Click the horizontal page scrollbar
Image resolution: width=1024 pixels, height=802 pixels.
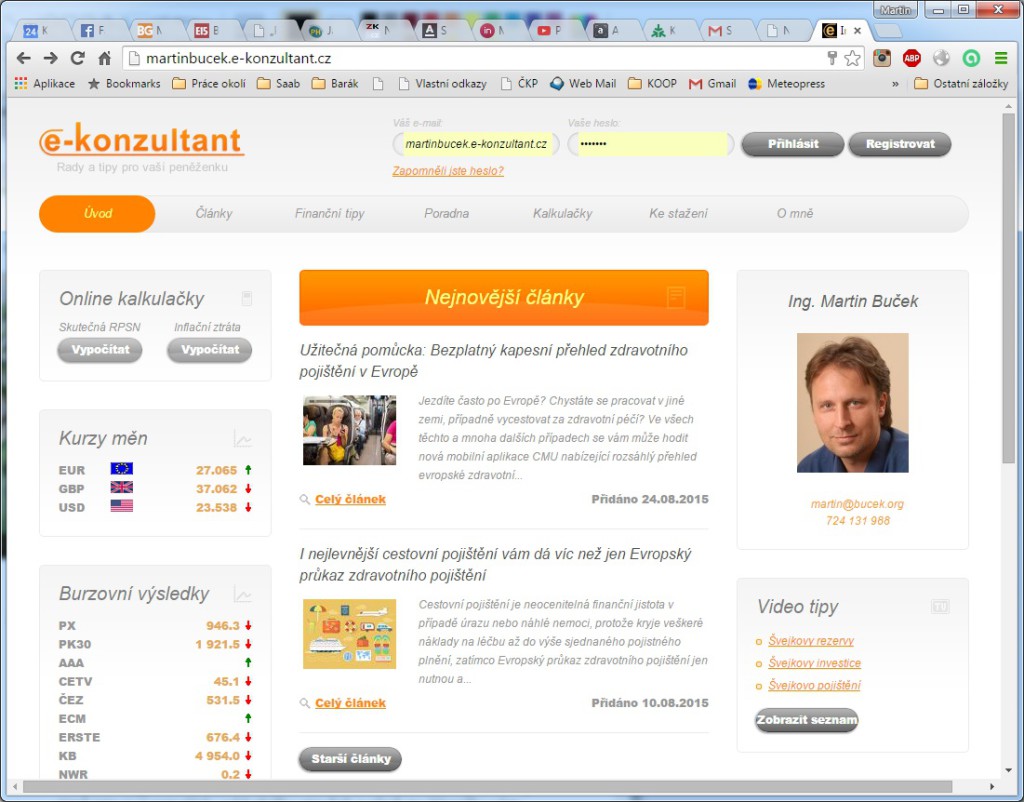coord(488,786)
